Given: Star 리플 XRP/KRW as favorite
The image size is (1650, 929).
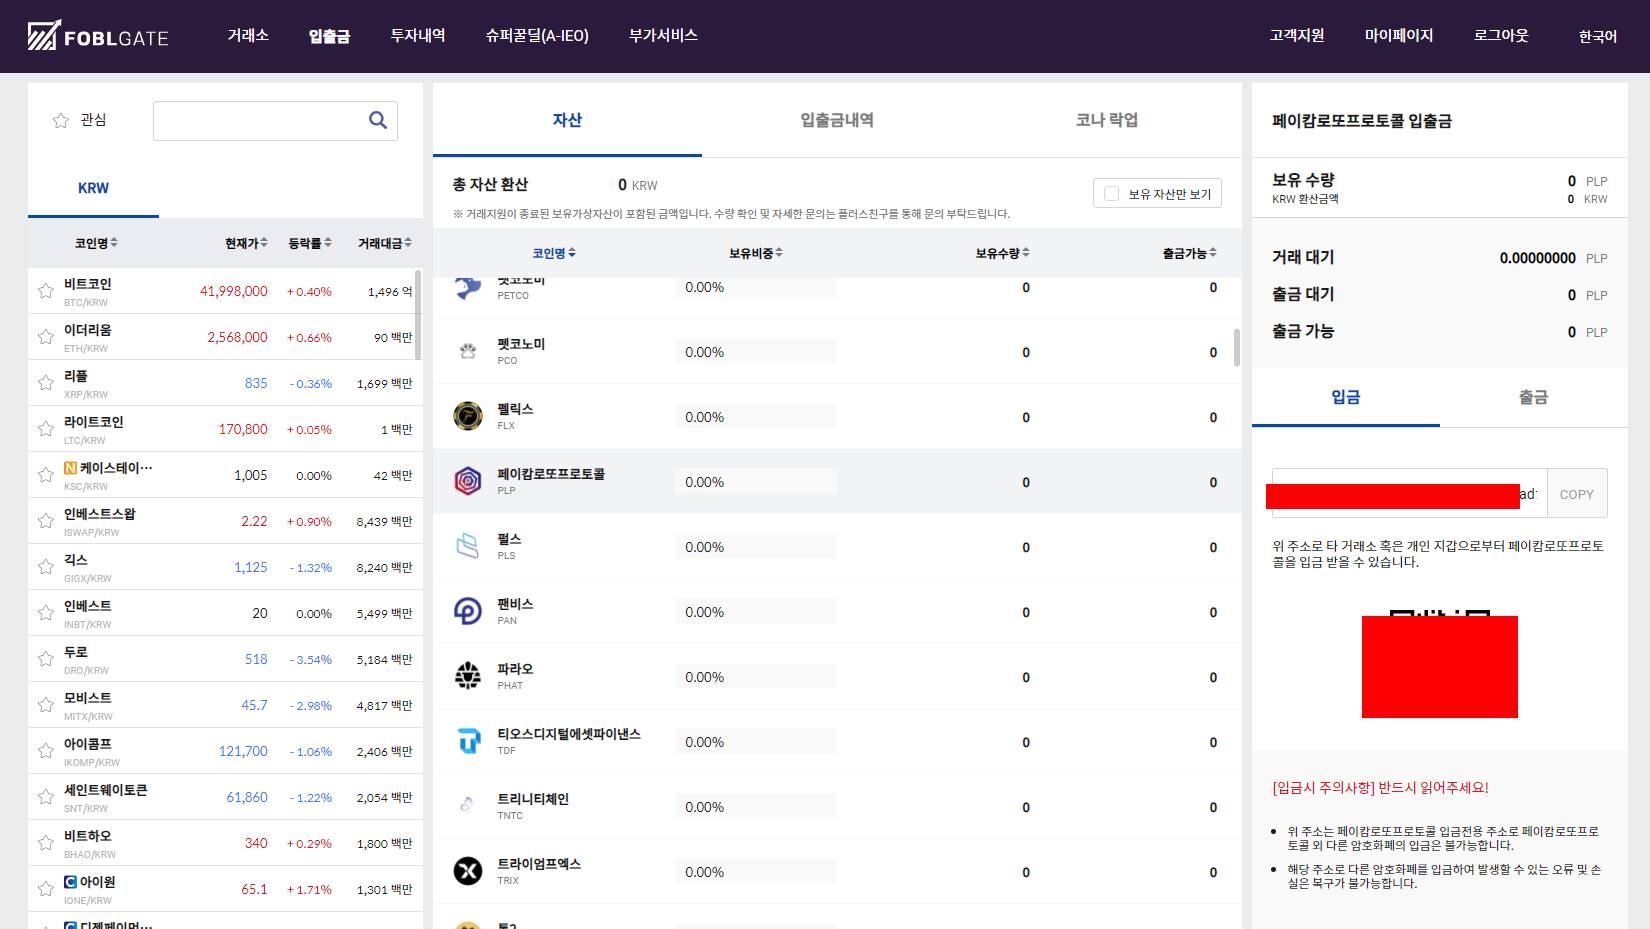Looking at the screenshot, I should (x=45, y=383).
